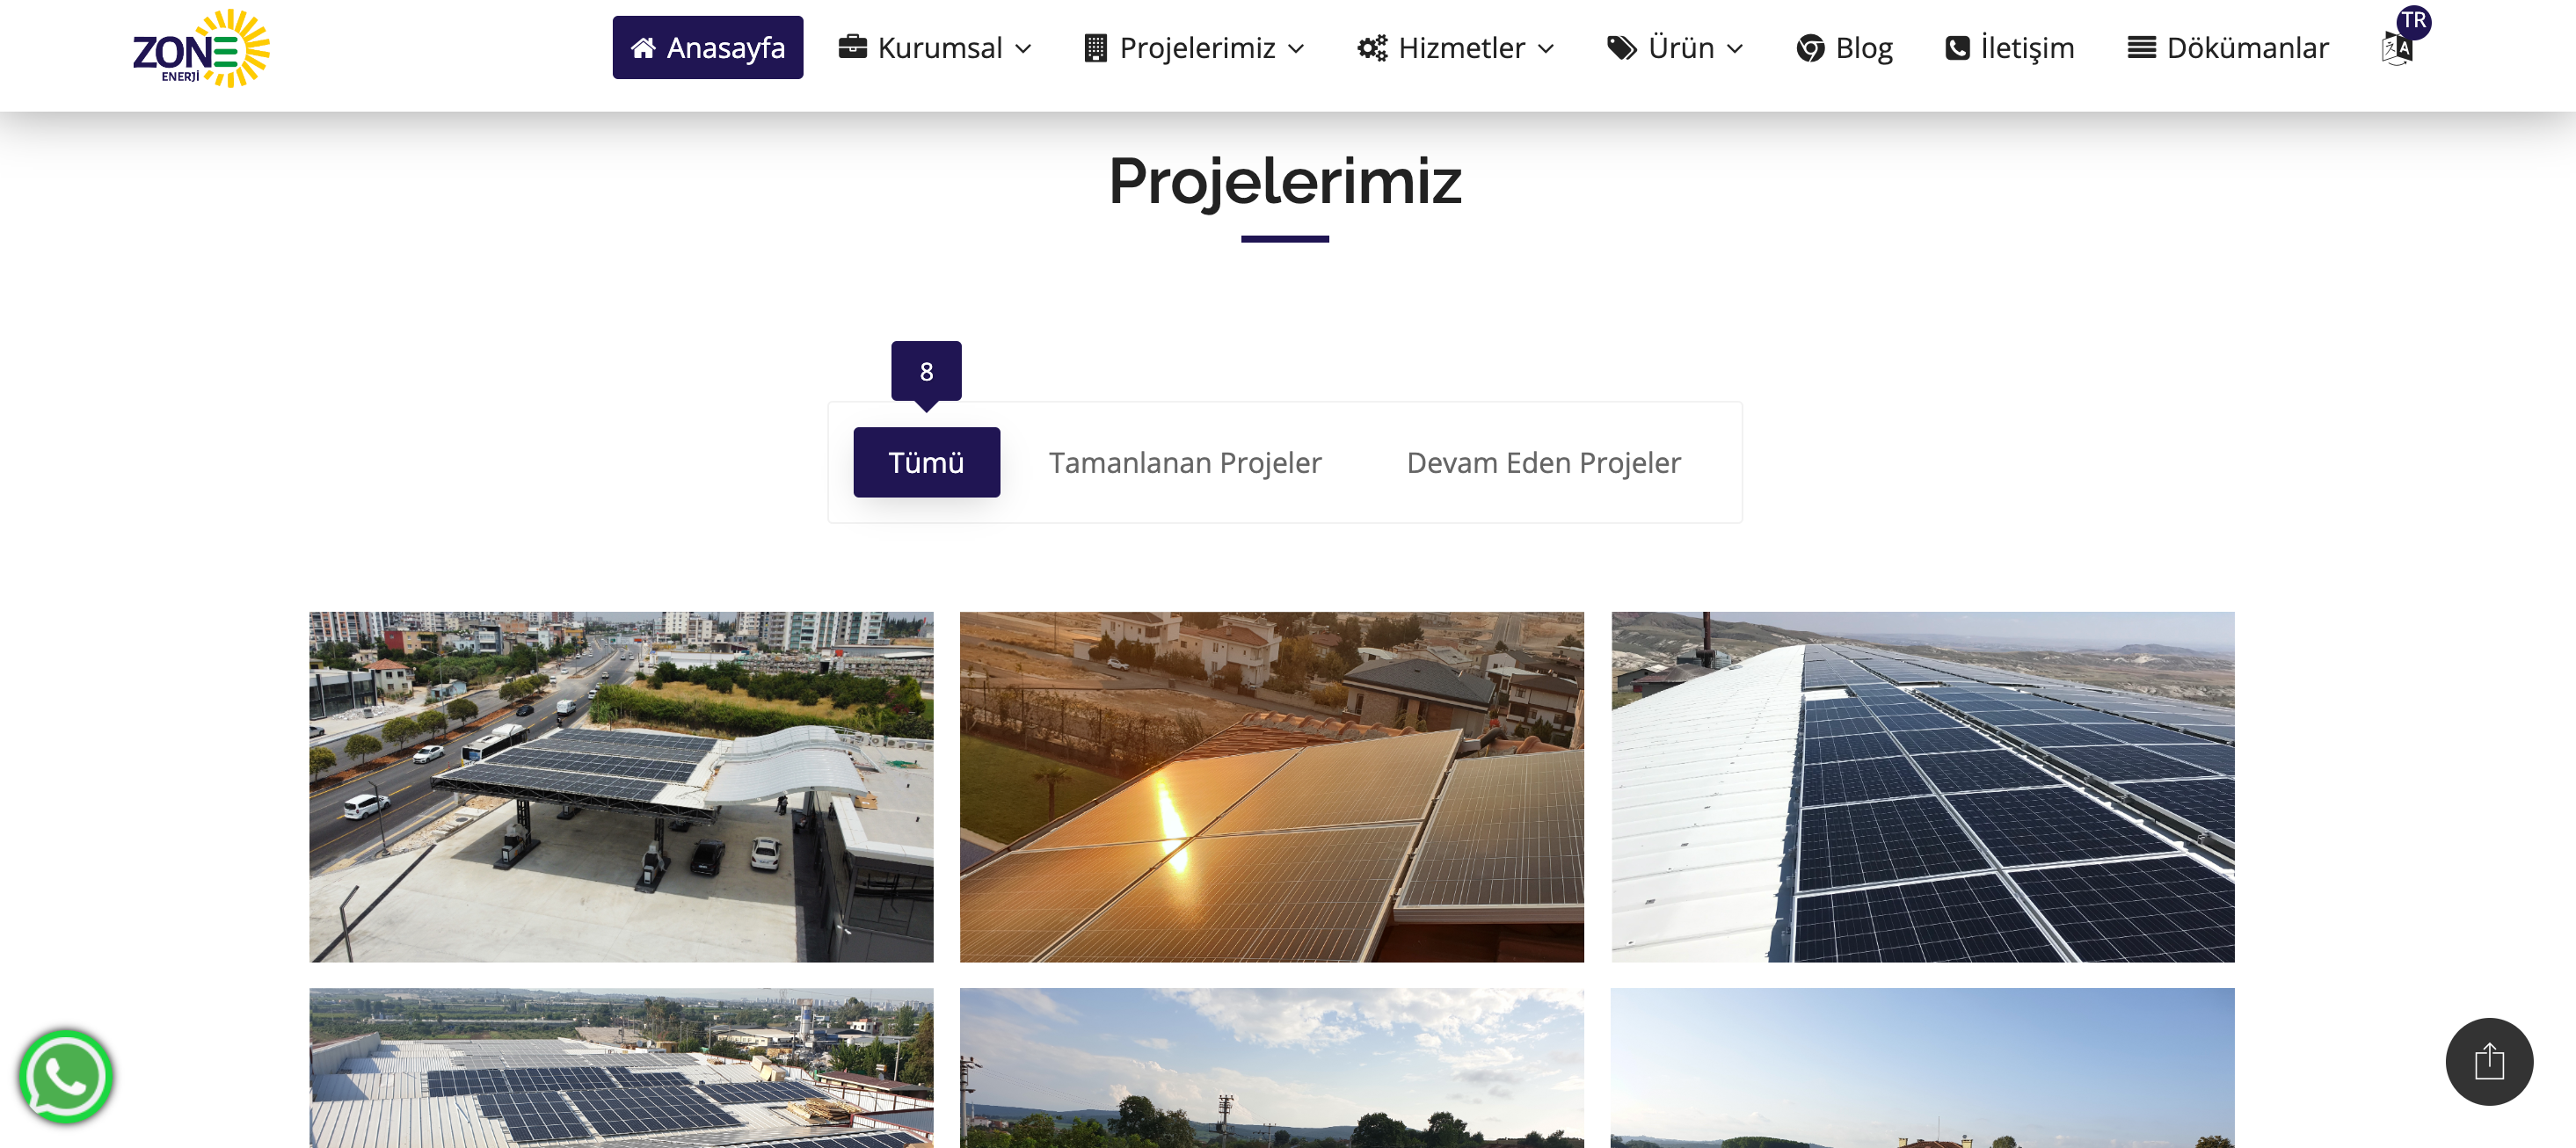Click the building icon beside Projelerimiz

[1095, 48]
